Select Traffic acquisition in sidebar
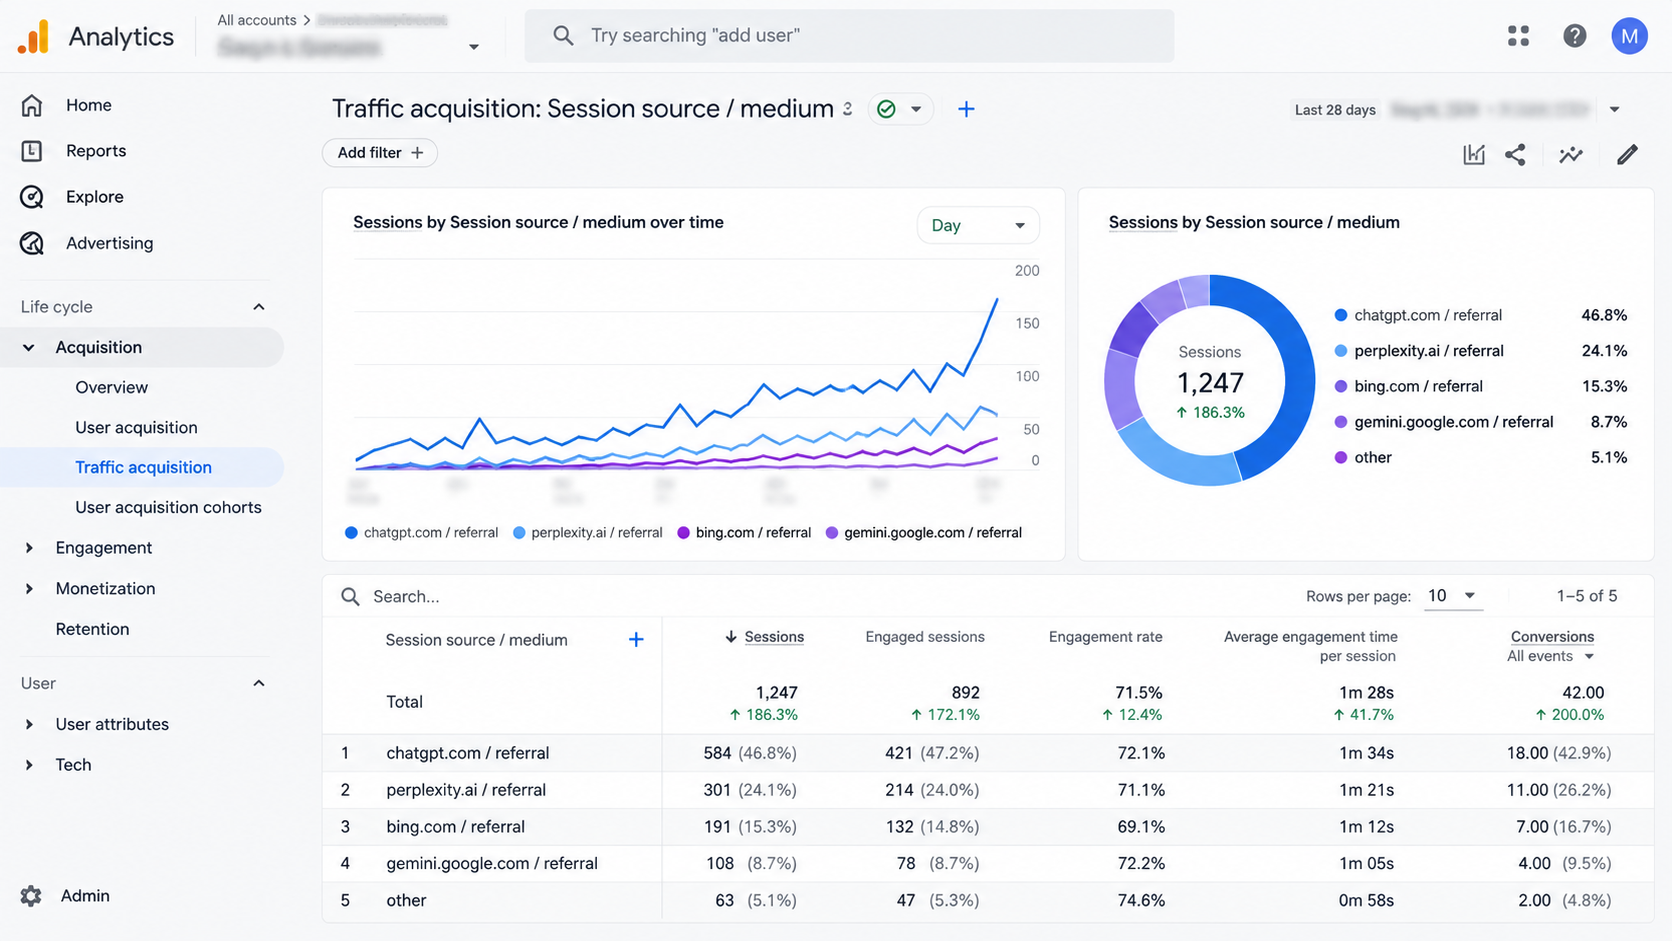Screen dimensions: 1672x941 click(143, 468)
